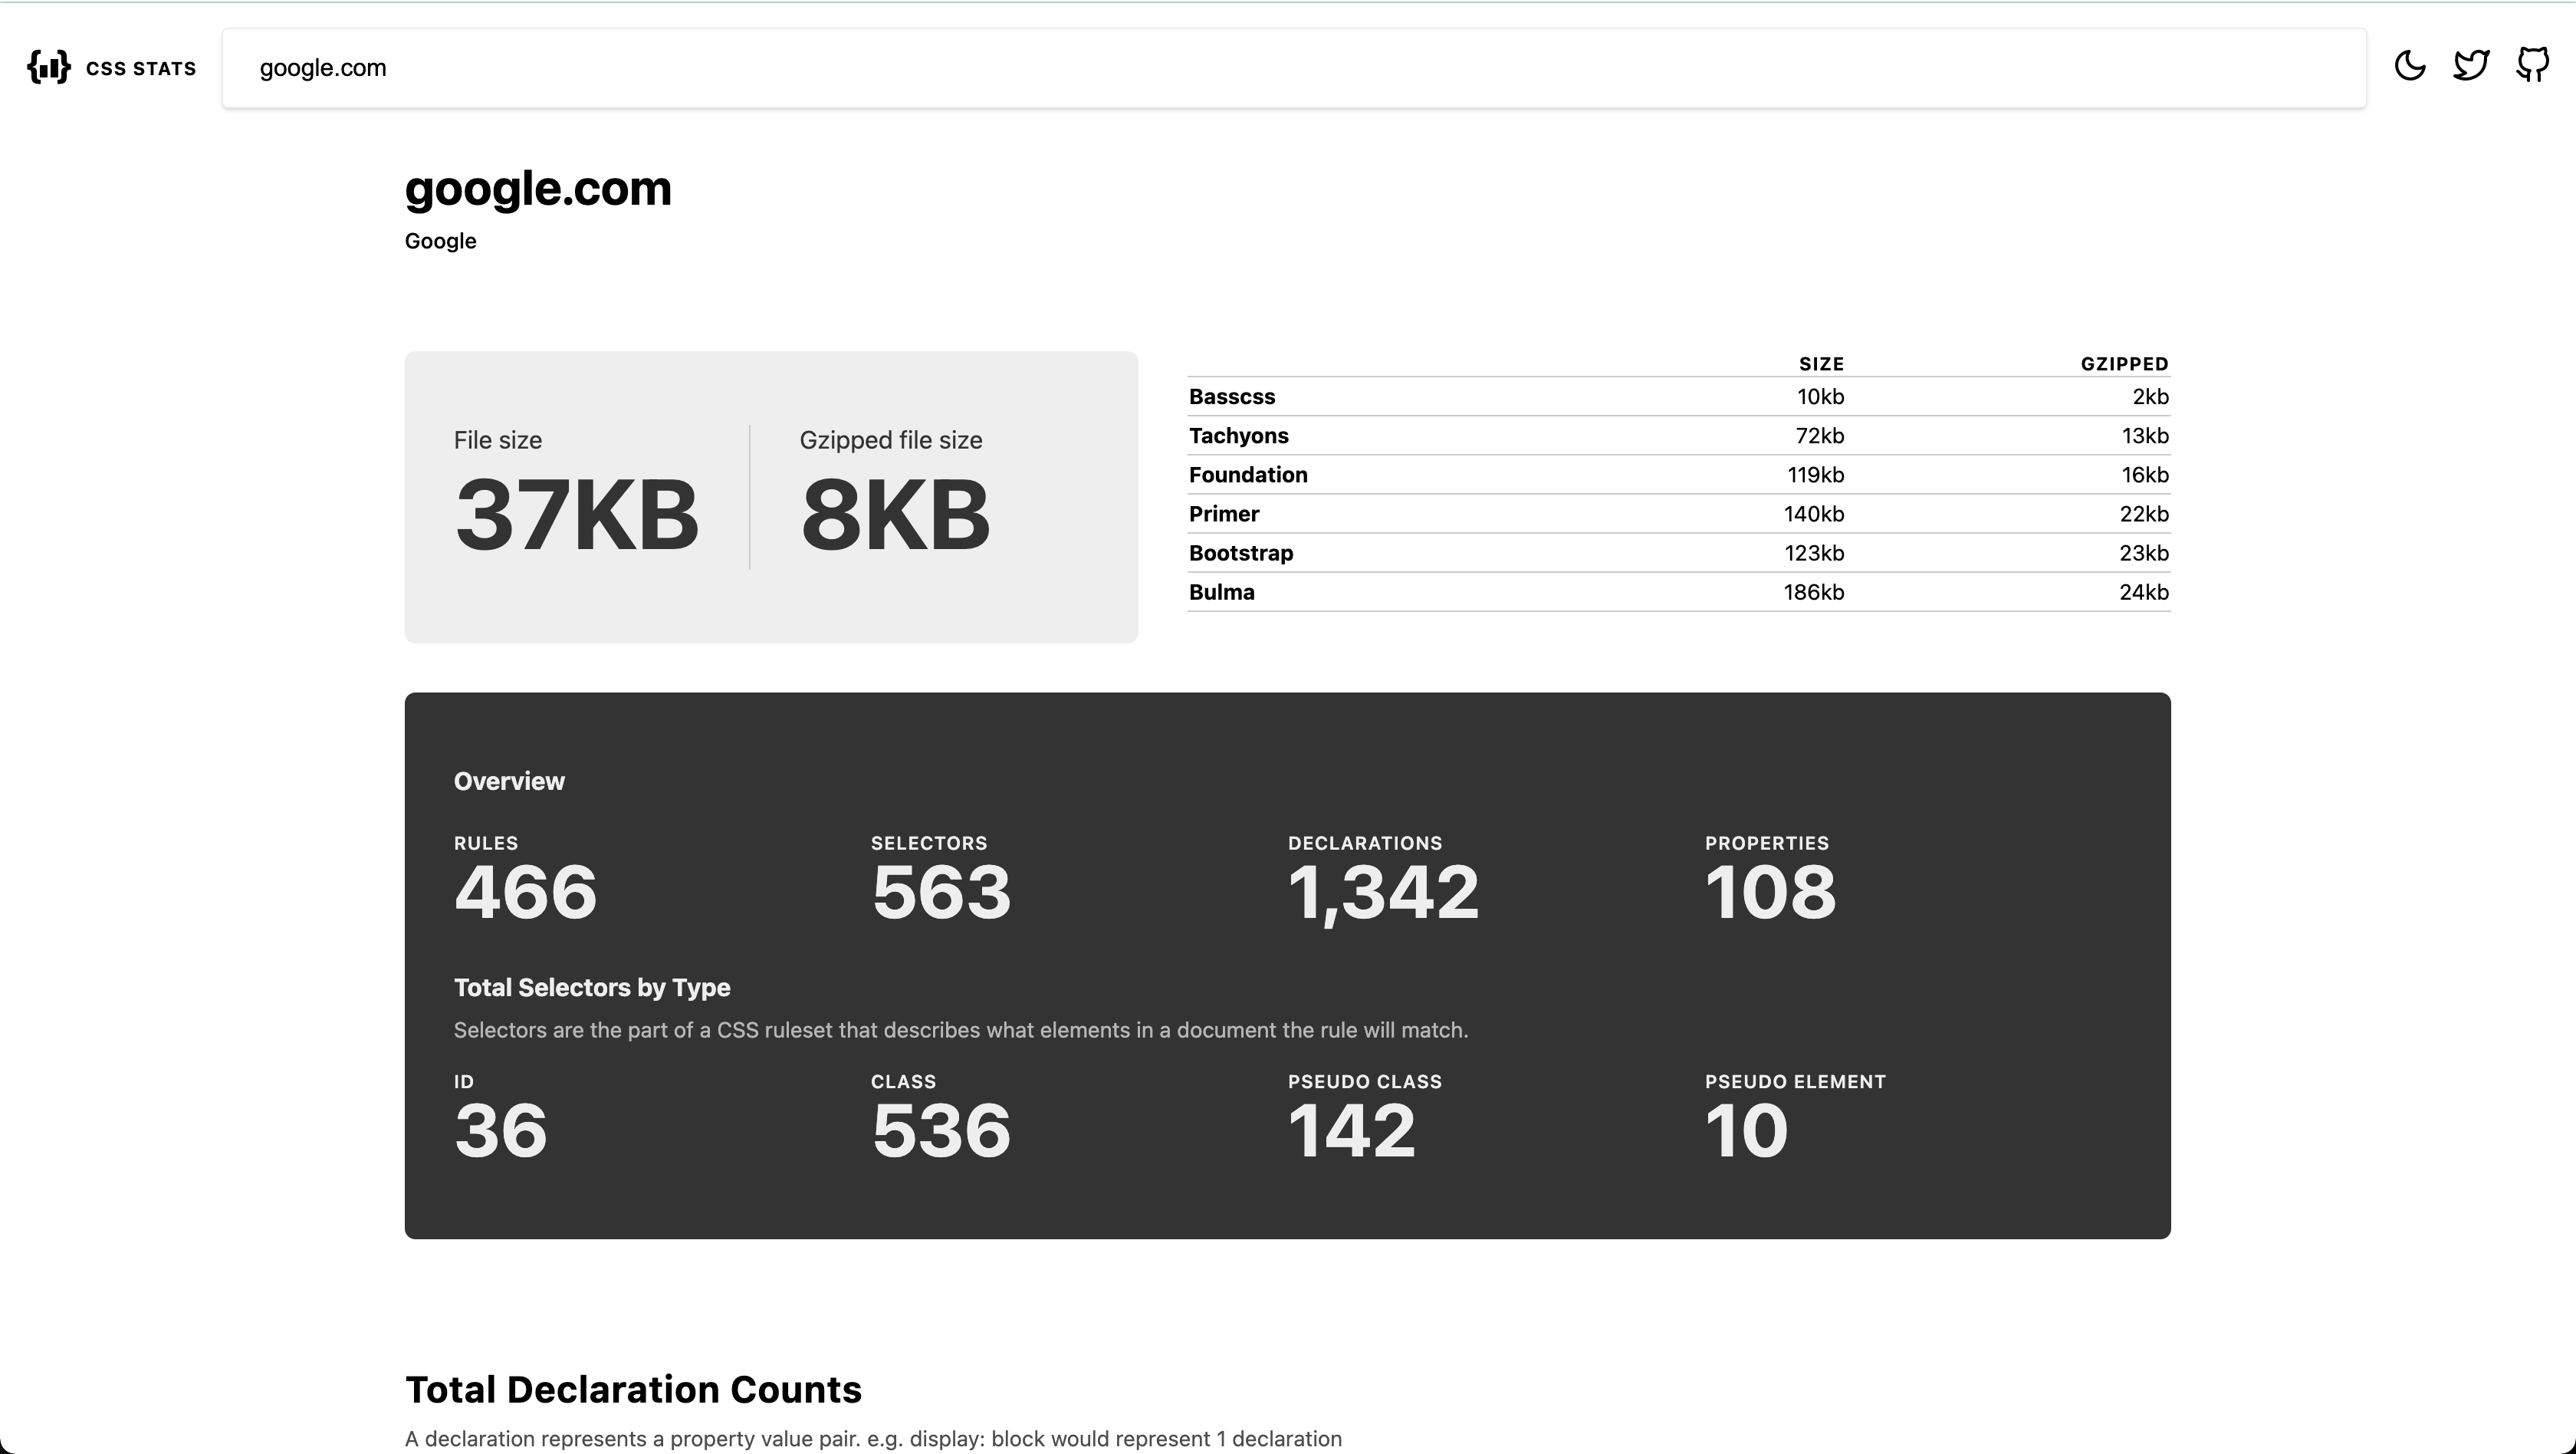Click the RULES label
Screen dimensions: 2576x1454
pyautogui.click(x=486, y=843)
